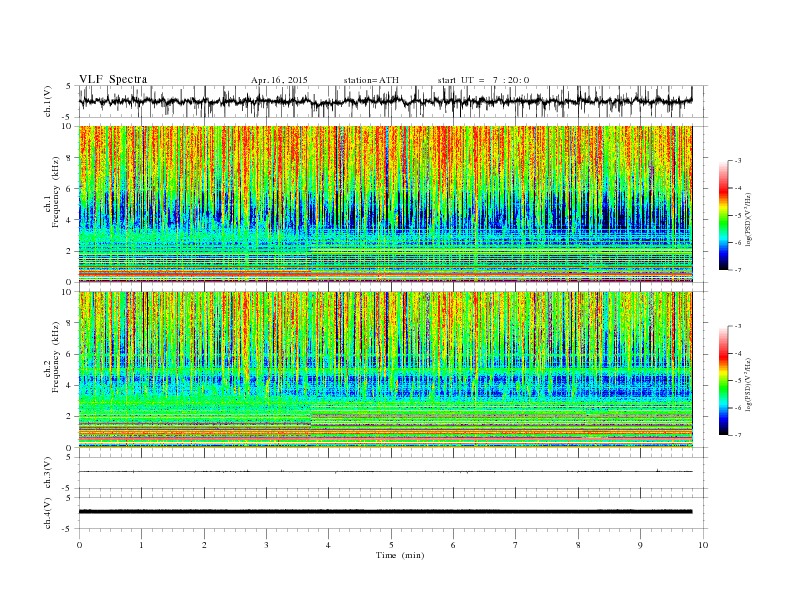Select the 'Time (min)' x-axis label
This screenshot has width=792, height=612.
click(400, 555)
